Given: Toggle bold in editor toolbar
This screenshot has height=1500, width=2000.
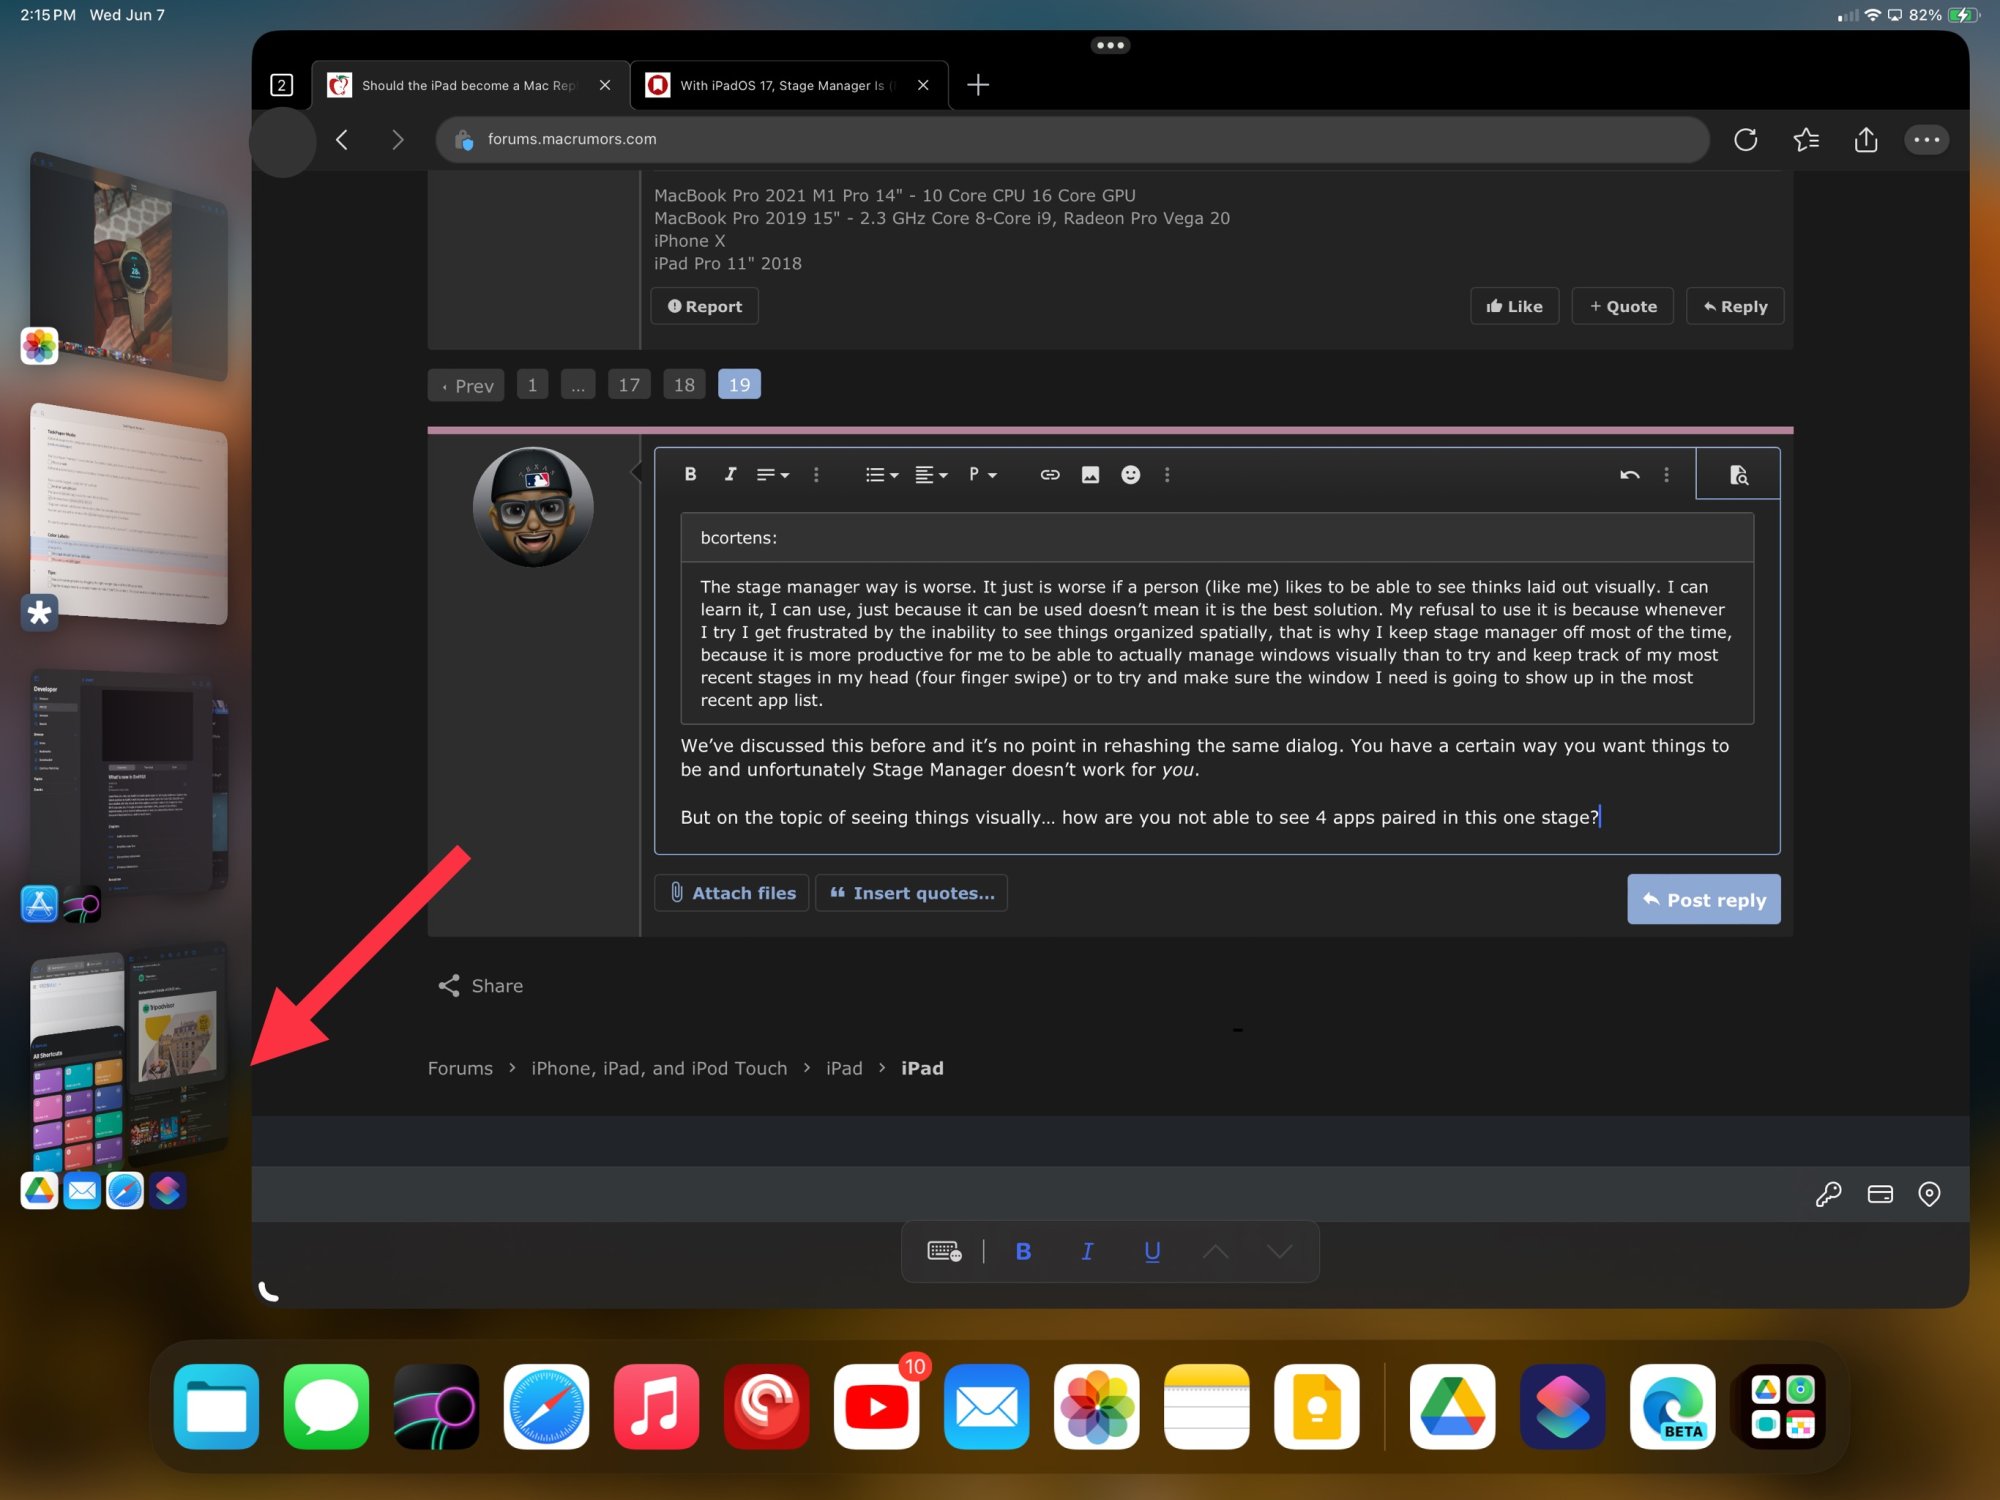Looking at the screenshot, I should (x=690, y=474).
